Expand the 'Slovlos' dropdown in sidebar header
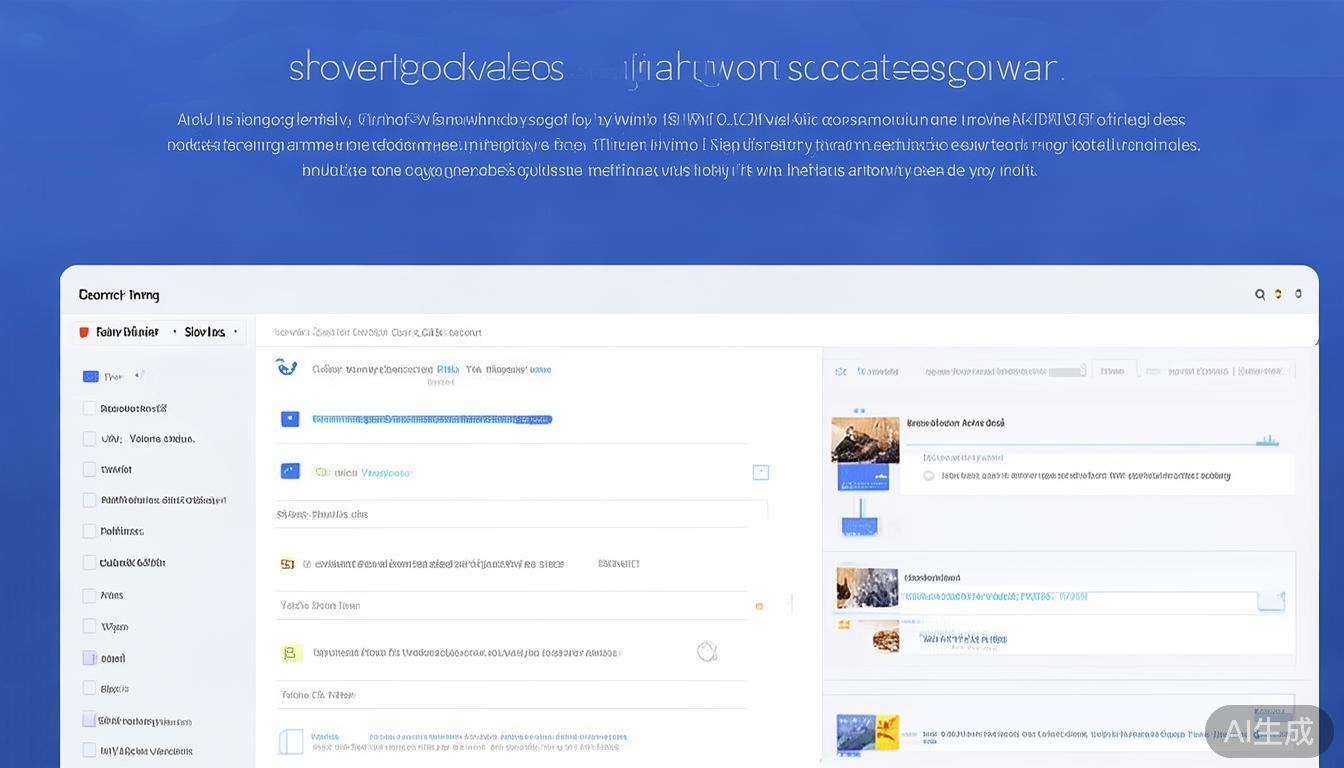The width and height of the screenshot is (1344, 768). click(235, 332)
